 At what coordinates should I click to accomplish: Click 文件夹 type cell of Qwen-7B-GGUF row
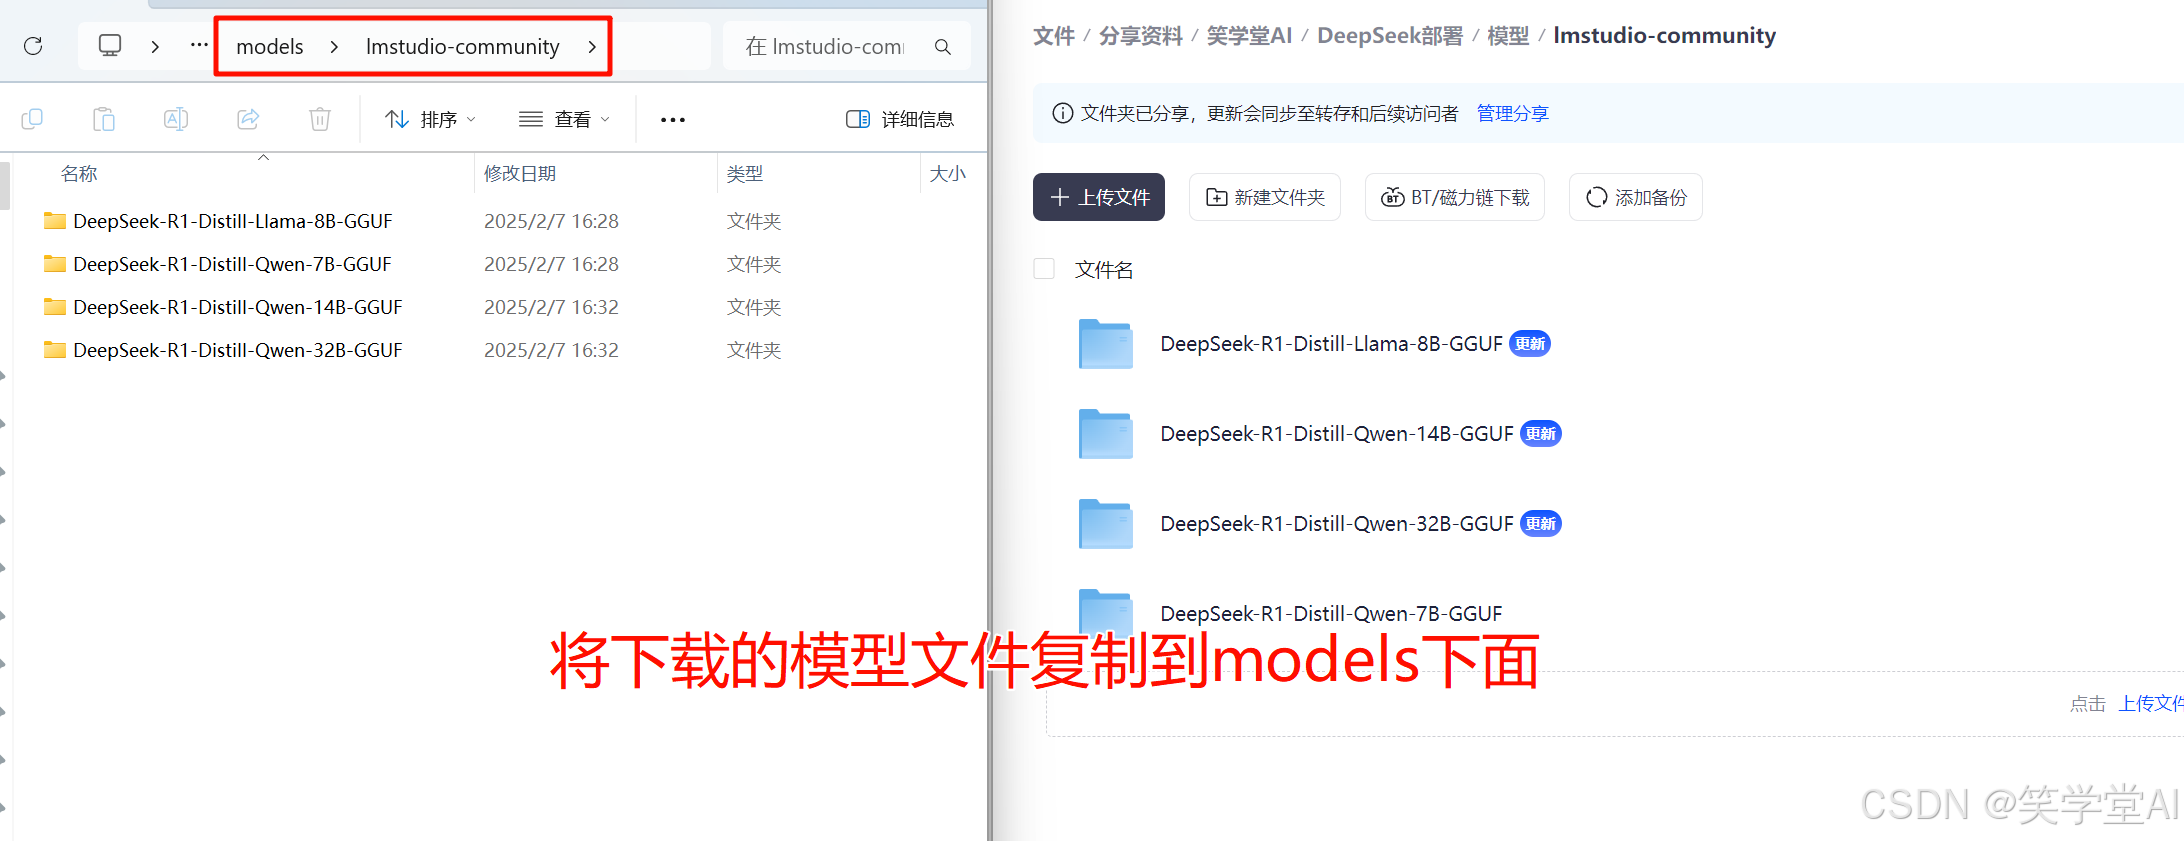(754, 264)
